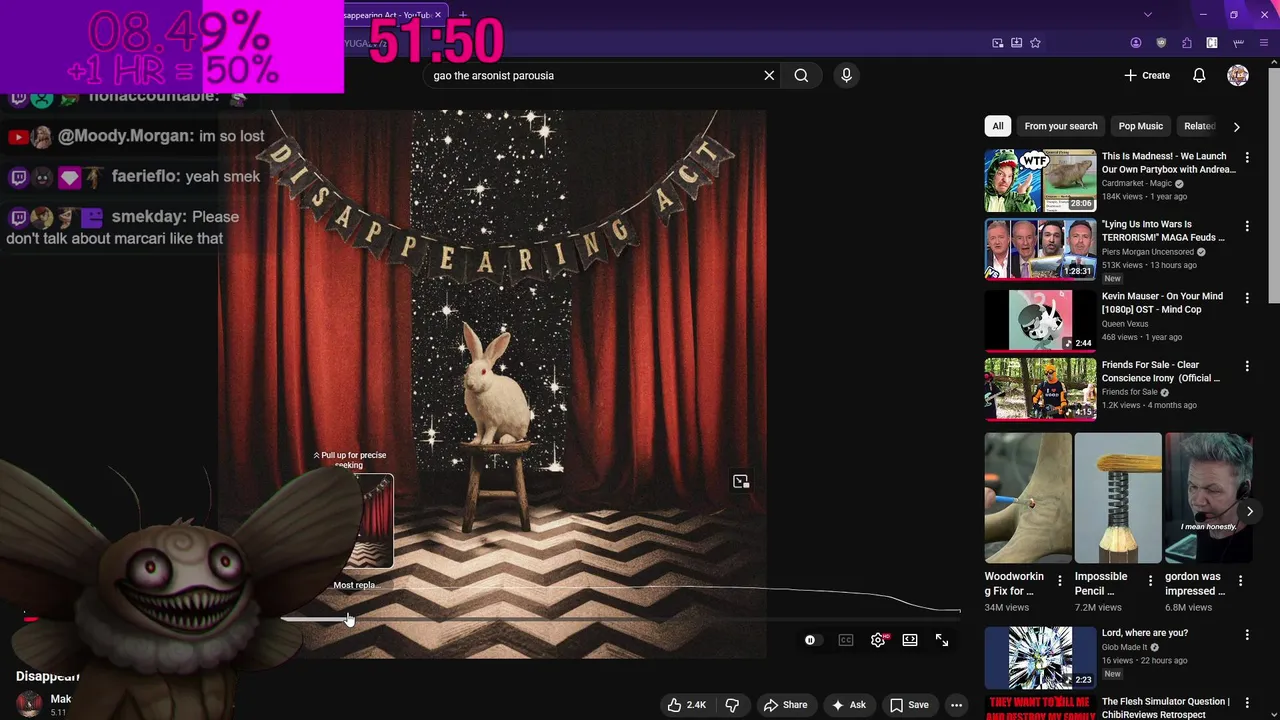Dislike the video
The image size is (1280, 720).
(732, 705)
